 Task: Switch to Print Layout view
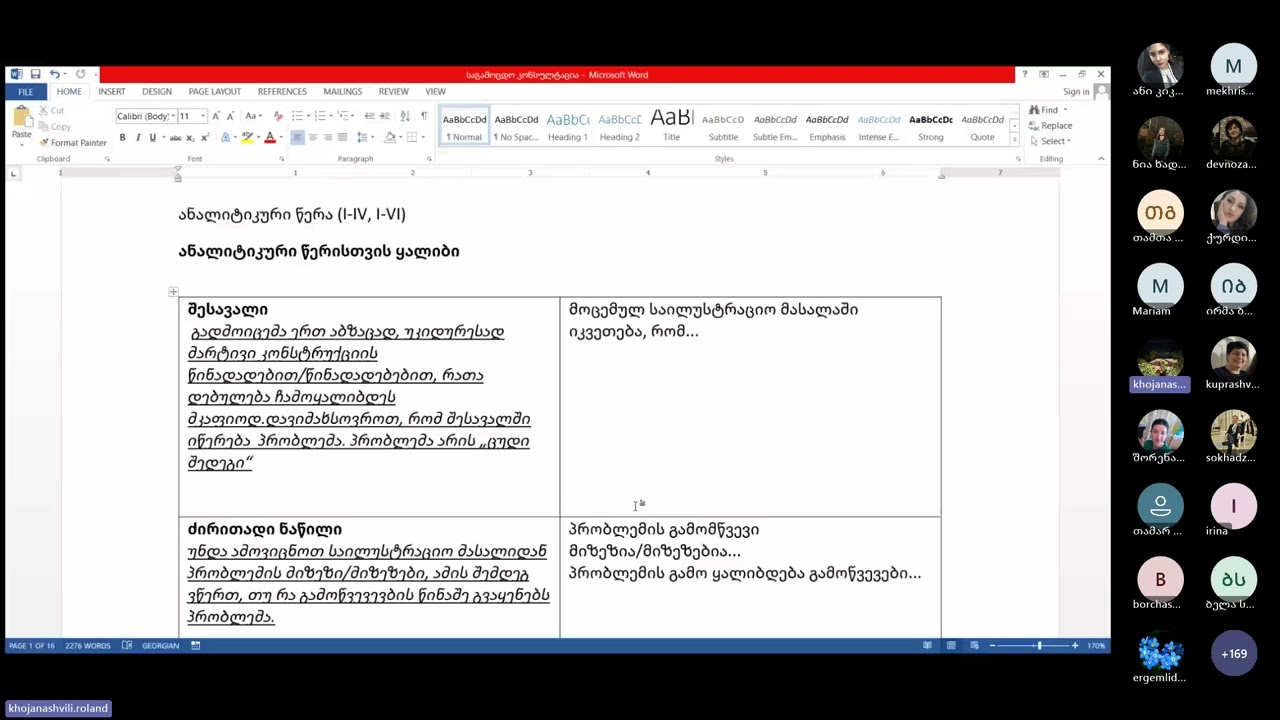click(951, 646)
